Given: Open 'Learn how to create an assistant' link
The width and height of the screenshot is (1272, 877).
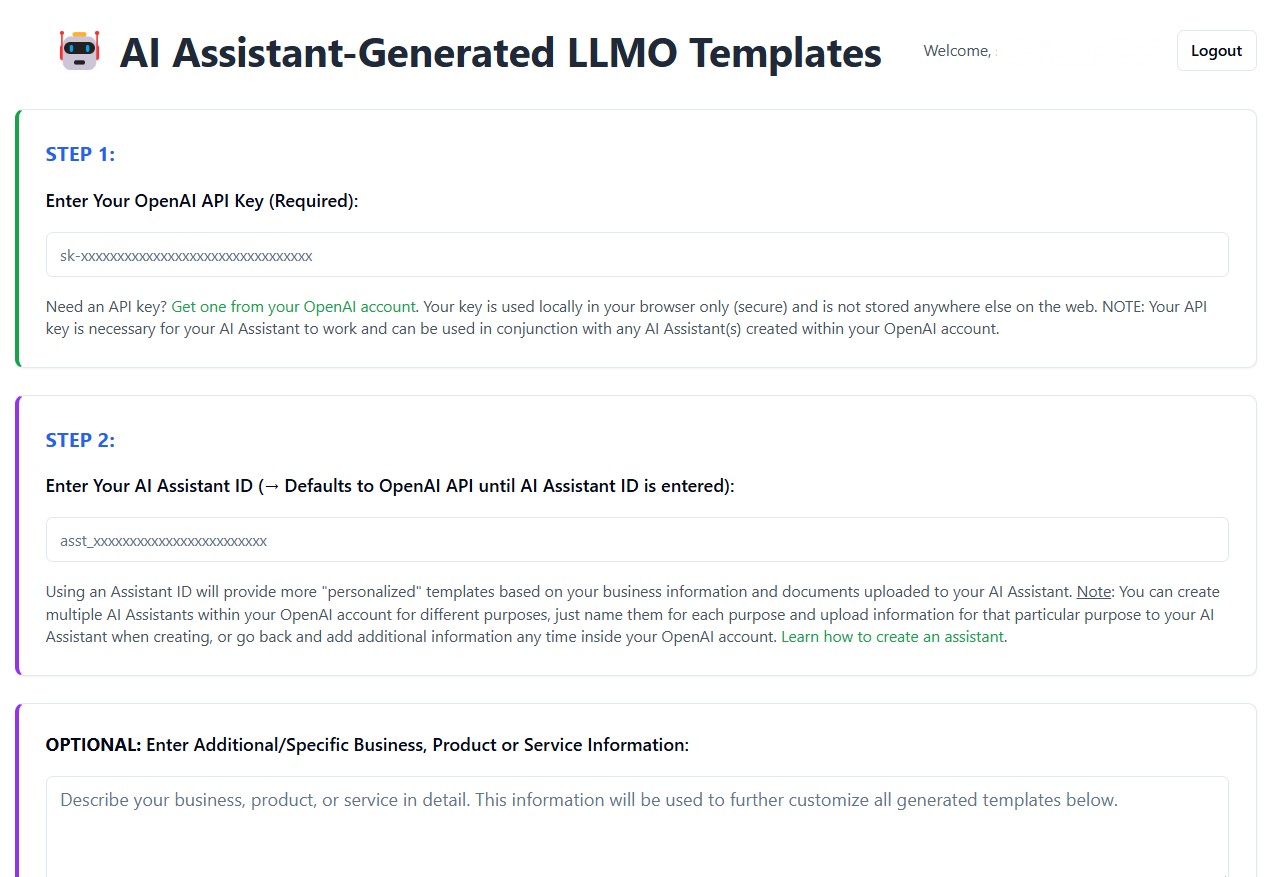Looking at the screenshot, I should [x=892, y=637].
